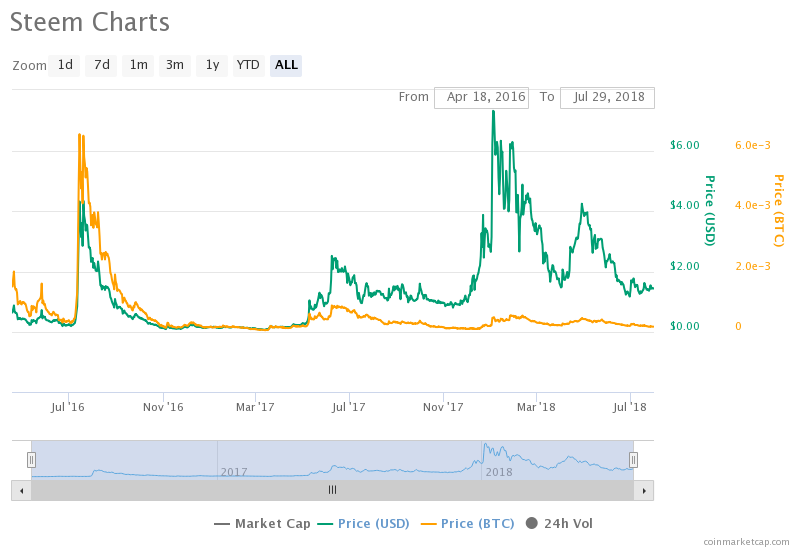The width and height of the screenshot is (800, 550).
Task: Select the ALL zoom button
Action: 286,65
